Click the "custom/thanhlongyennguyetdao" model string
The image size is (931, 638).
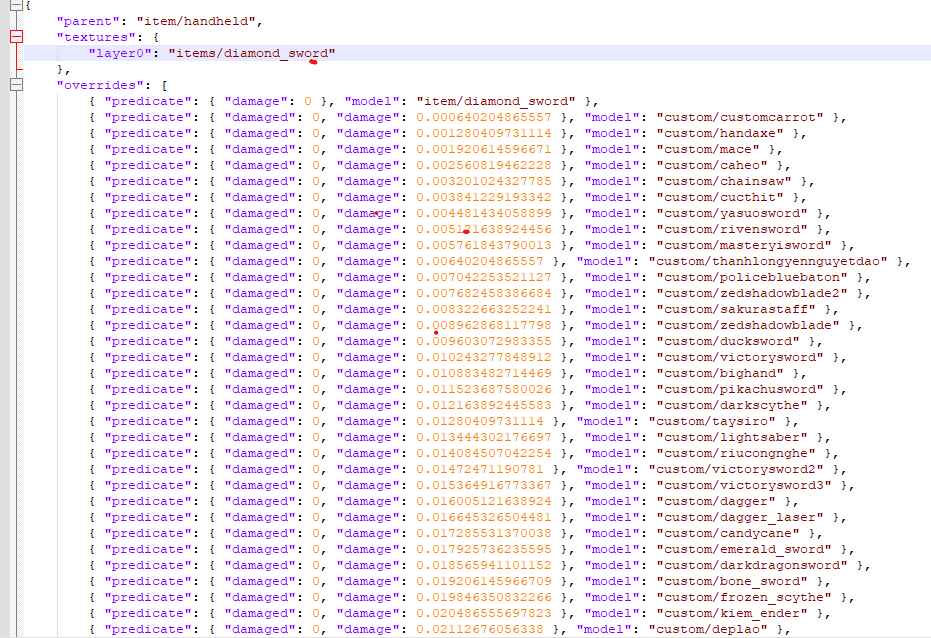coord(768,262)
